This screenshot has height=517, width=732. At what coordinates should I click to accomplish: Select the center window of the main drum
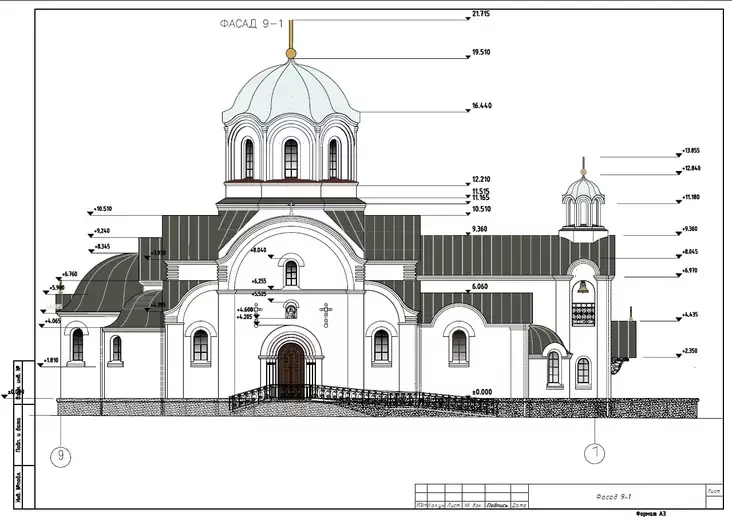[x=291, y=158]
